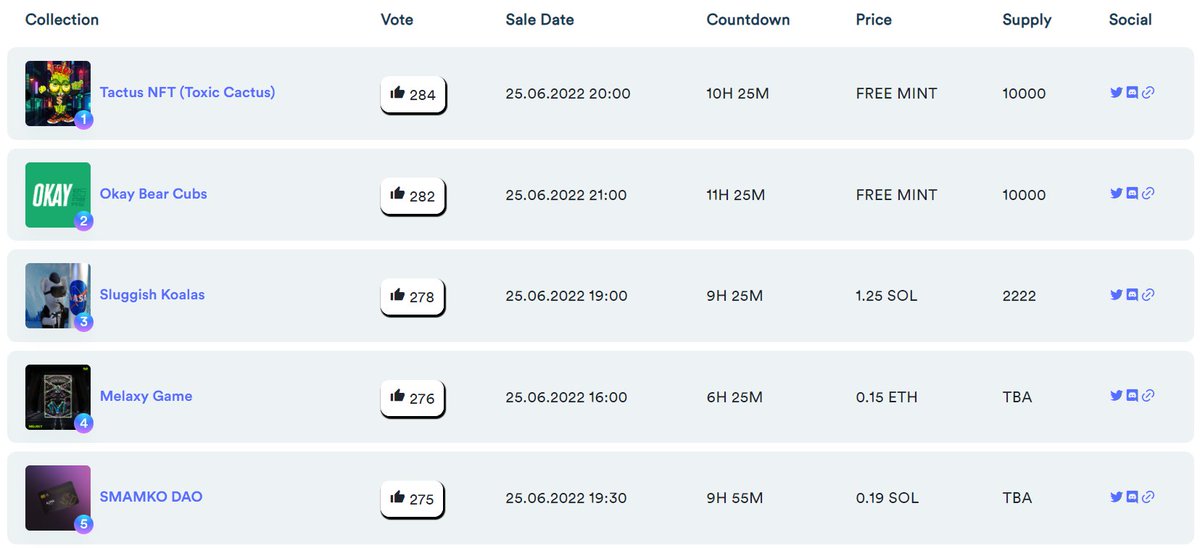Open Tactus NFT Twitter profile icon
1200x548 pixels.
[1116, 93]
